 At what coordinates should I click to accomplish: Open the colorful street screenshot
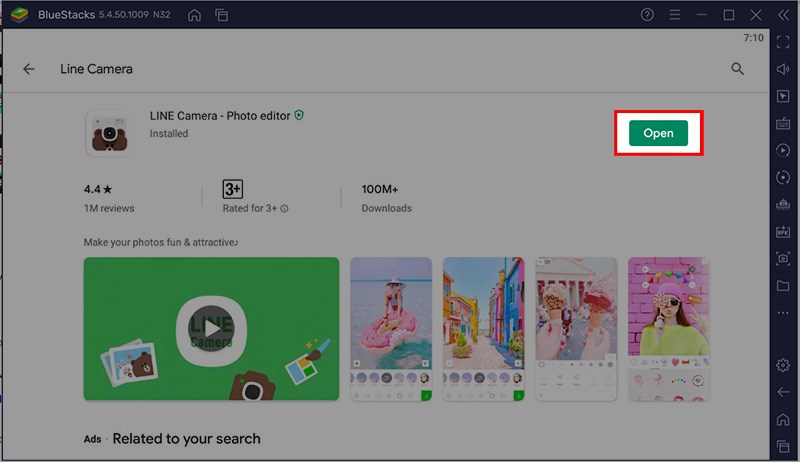(x=484, y=329)
